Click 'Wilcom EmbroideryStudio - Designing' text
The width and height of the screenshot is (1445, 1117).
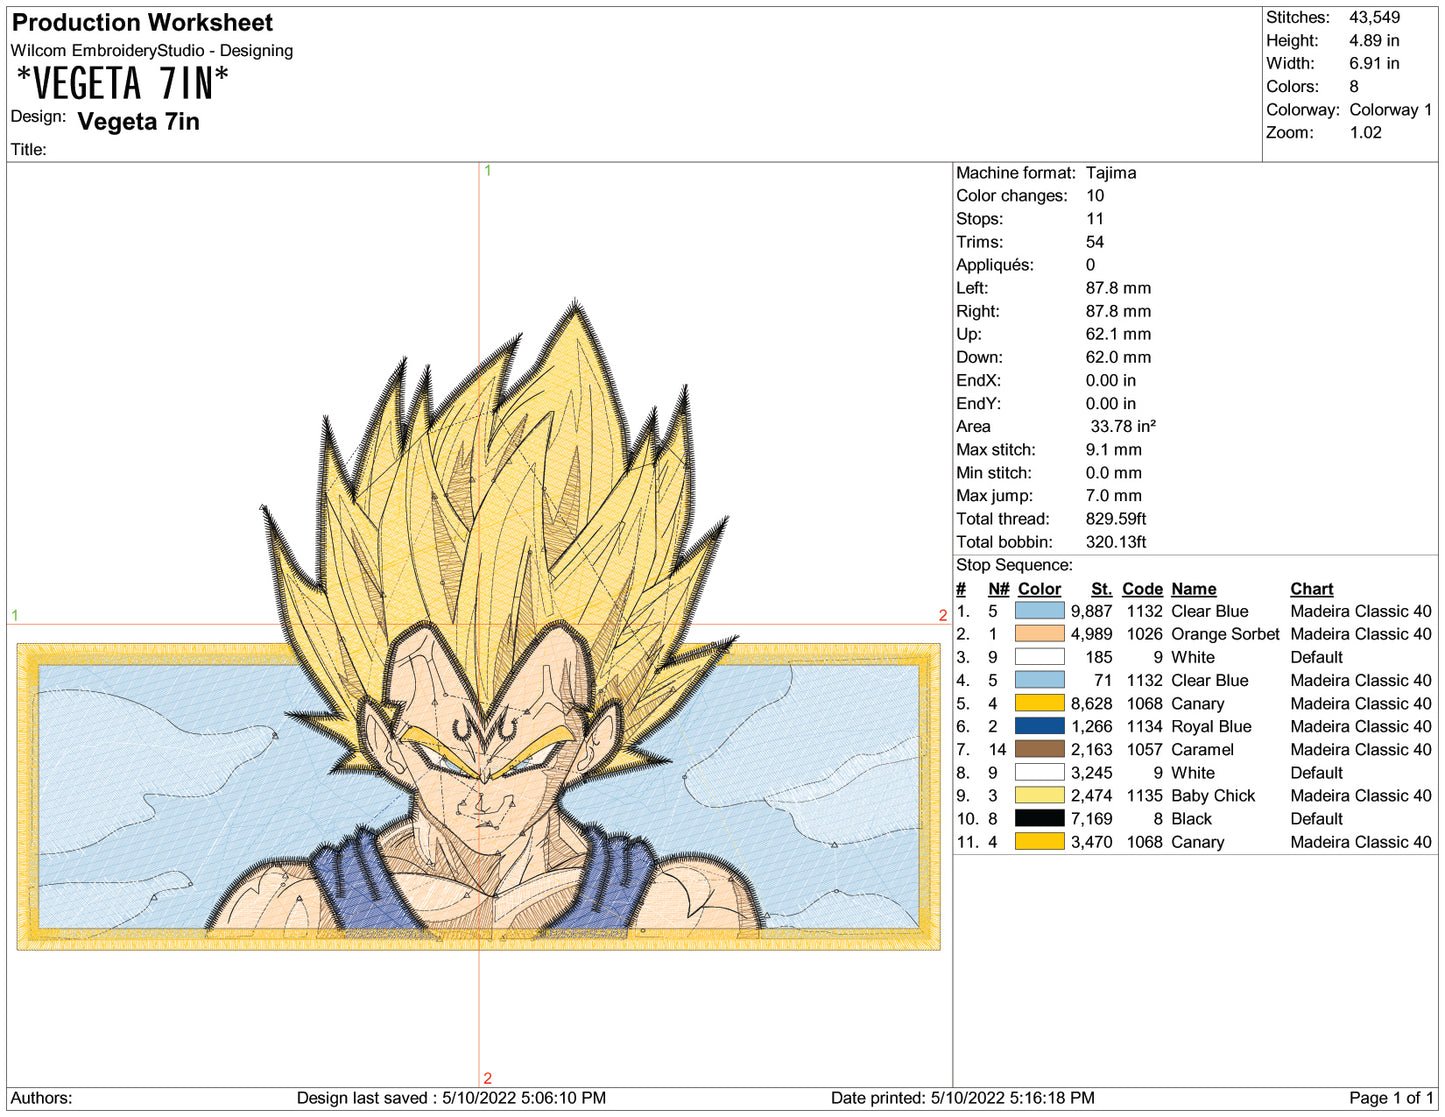click(x=152, y=51)
